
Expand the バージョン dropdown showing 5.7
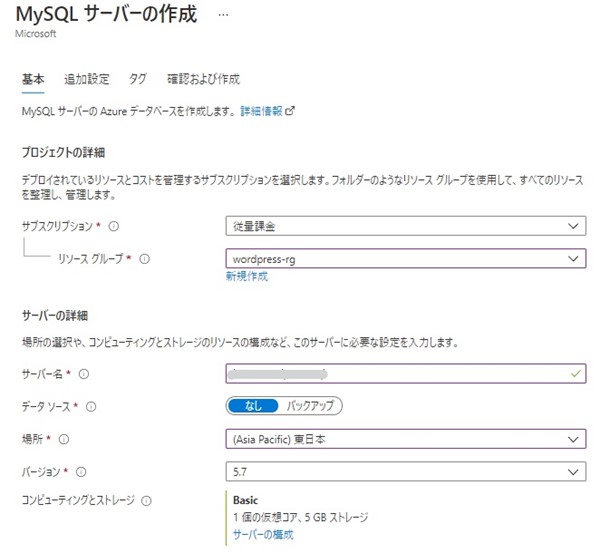pos(405,471)
